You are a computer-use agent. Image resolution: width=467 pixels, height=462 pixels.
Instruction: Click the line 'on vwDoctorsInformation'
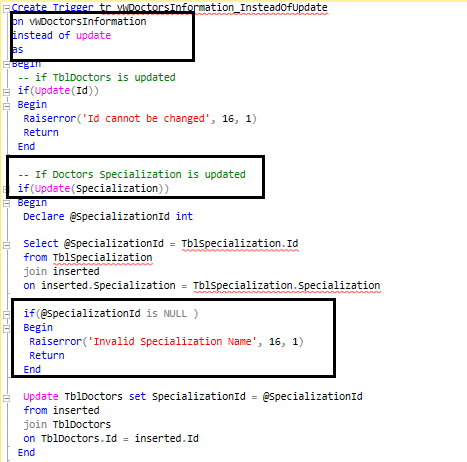[79, 21]
